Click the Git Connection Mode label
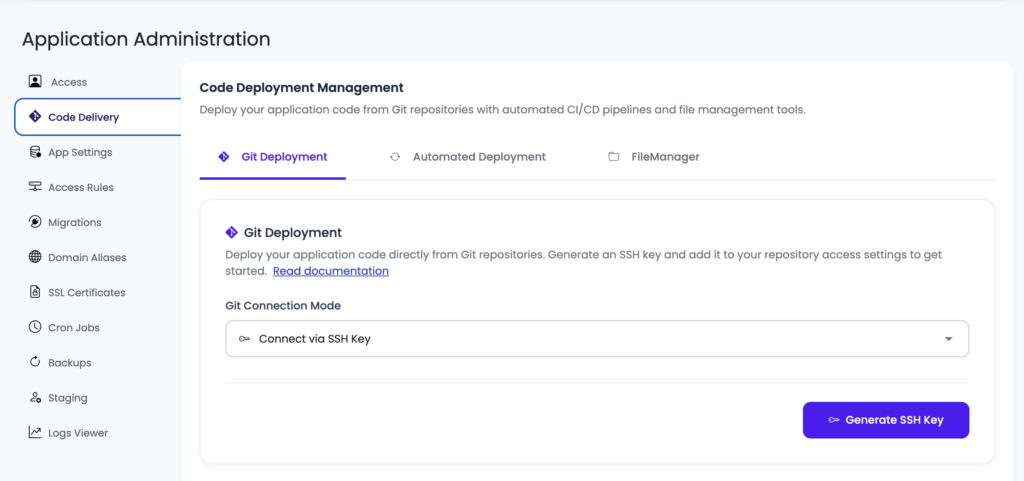1024x481 pixels. pos(283,305)
